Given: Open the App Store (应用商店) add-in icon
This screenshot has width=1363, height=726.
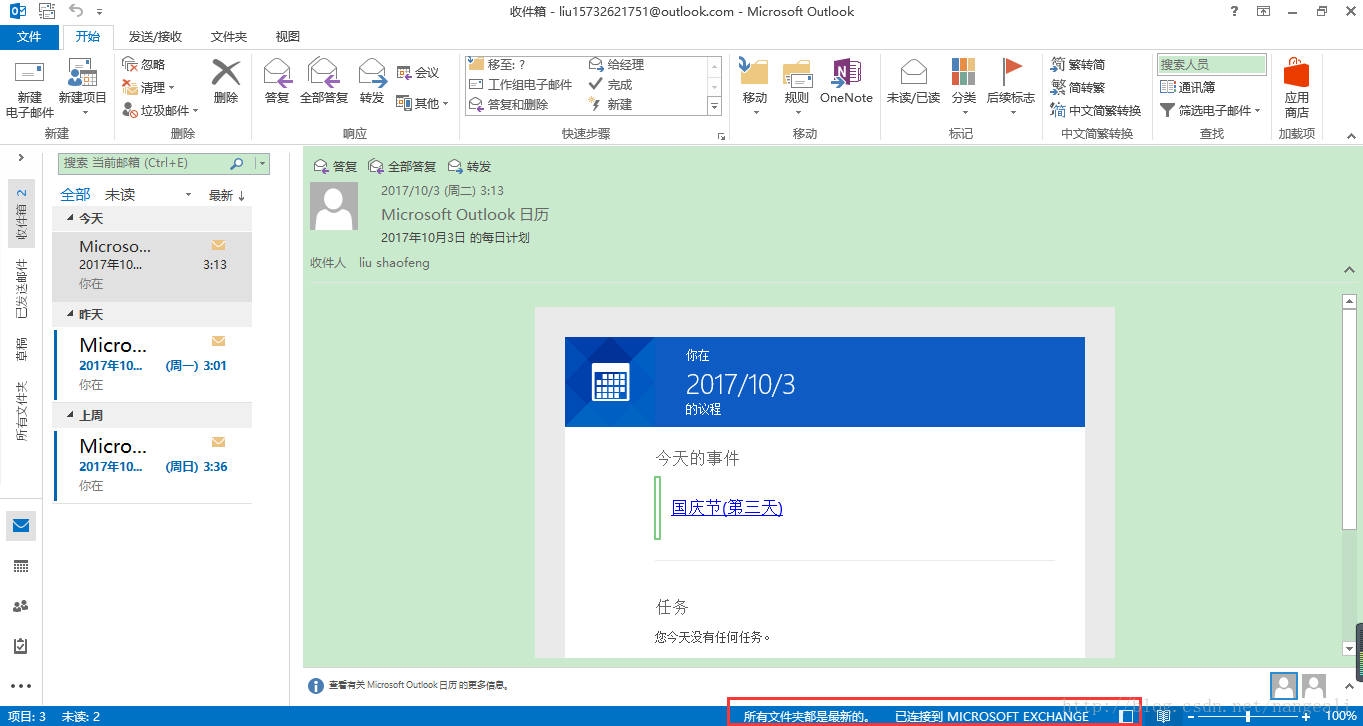Looking at the screenshot, I should pyautogui.click(x=1296, y=72).
